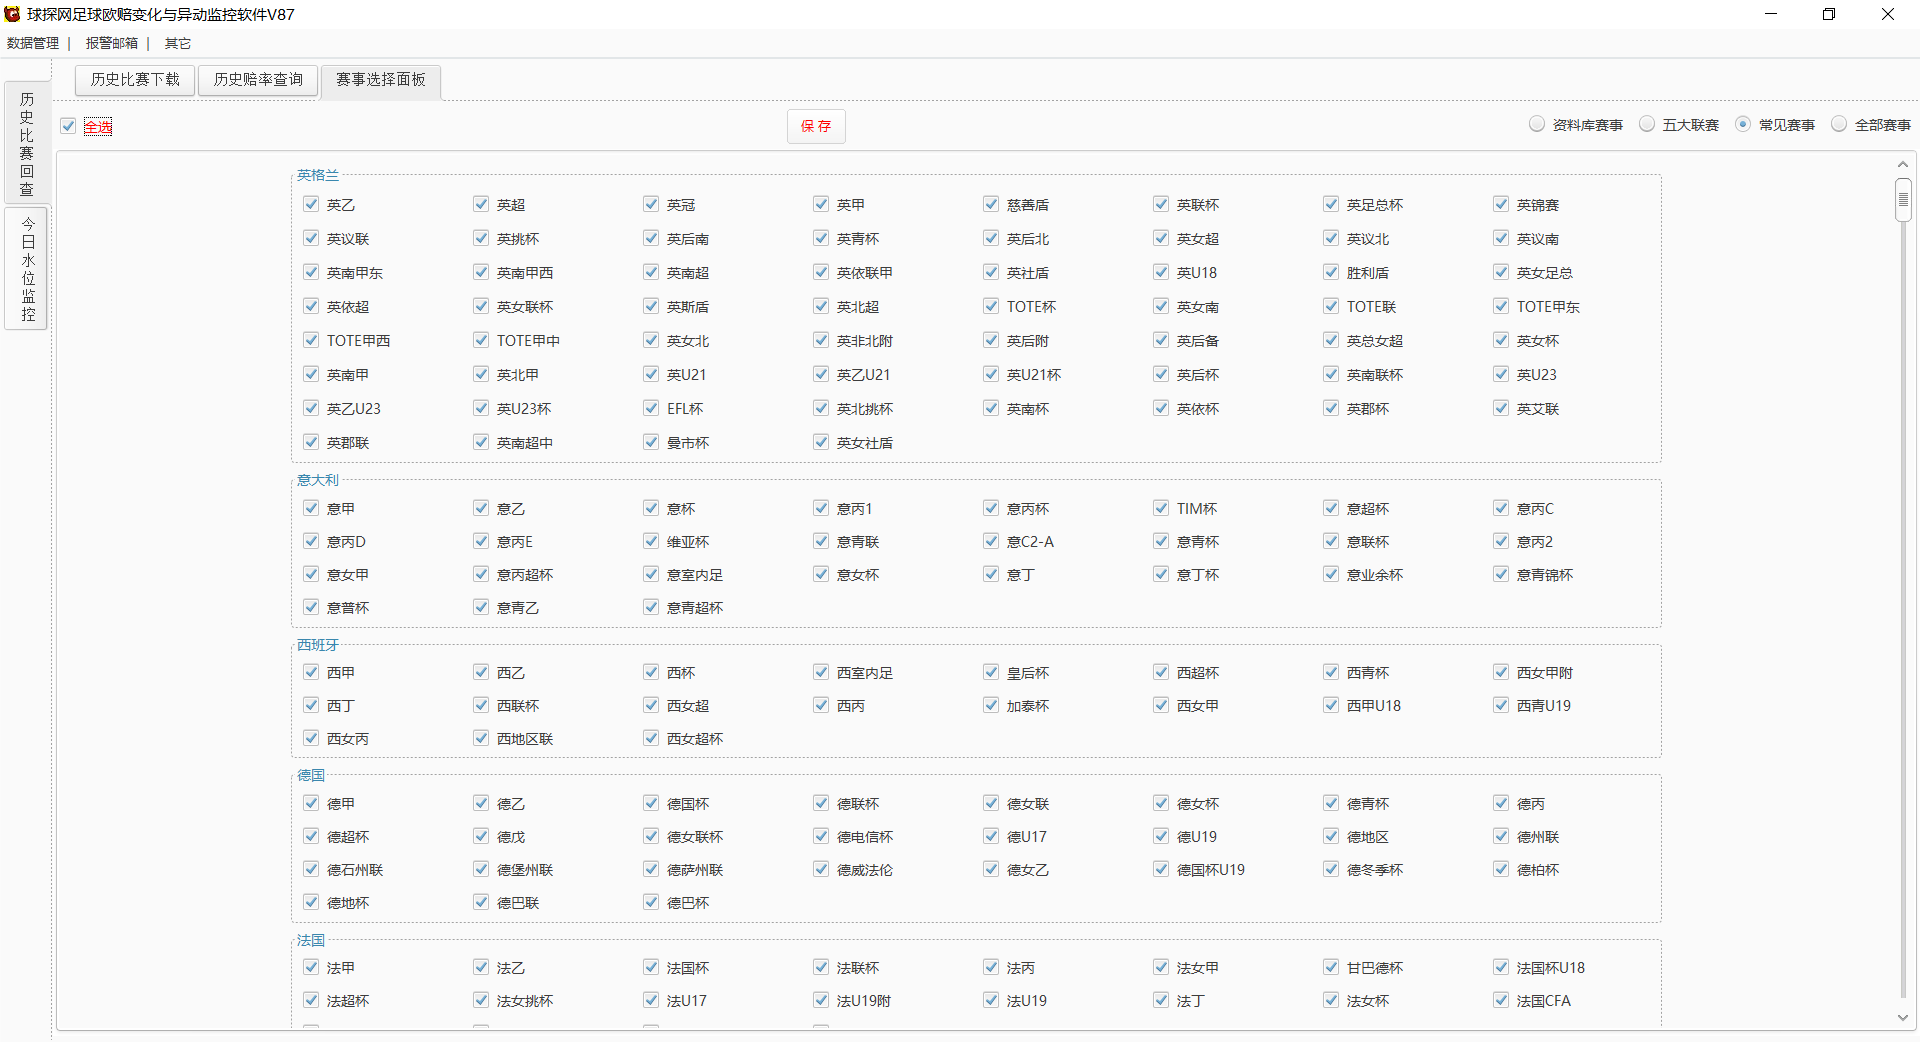The height and width of the screenshot is (1042, 1920).
Task: Toggle the TOTE甲东 checkbox
Action: pos(1501,306)
